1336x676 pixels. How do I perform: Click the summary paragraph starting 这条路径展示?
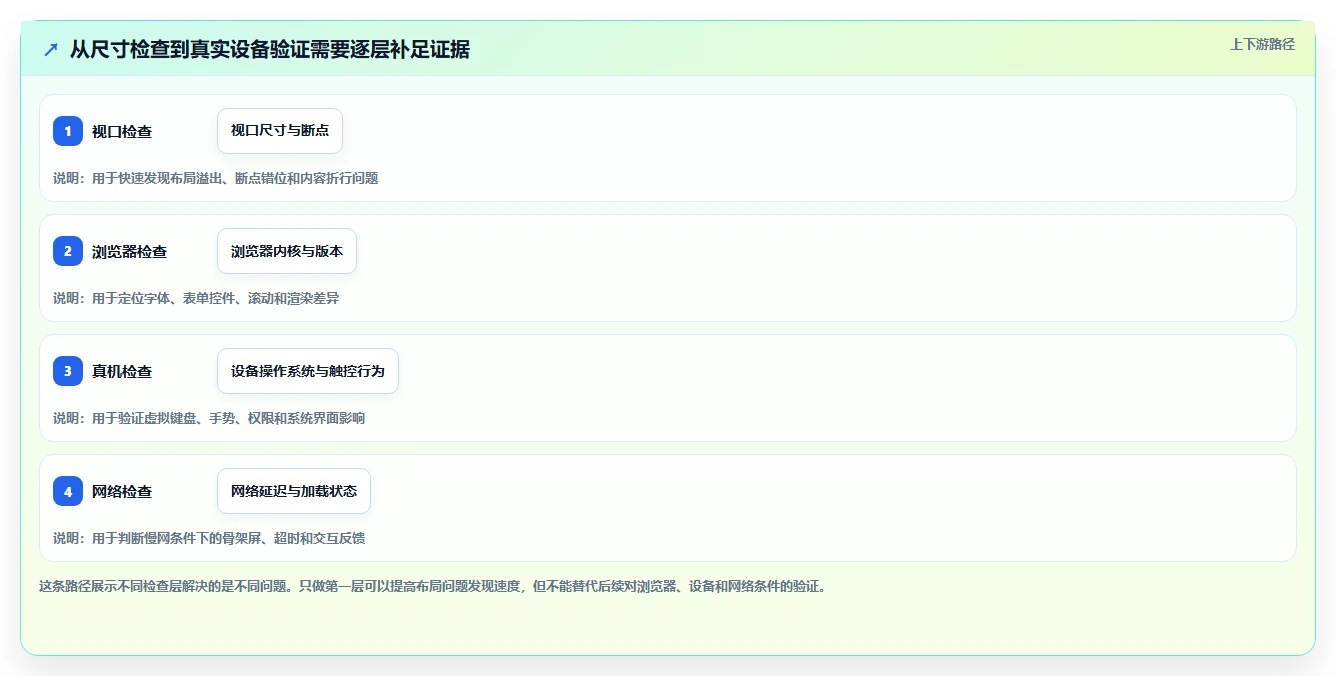433,586
